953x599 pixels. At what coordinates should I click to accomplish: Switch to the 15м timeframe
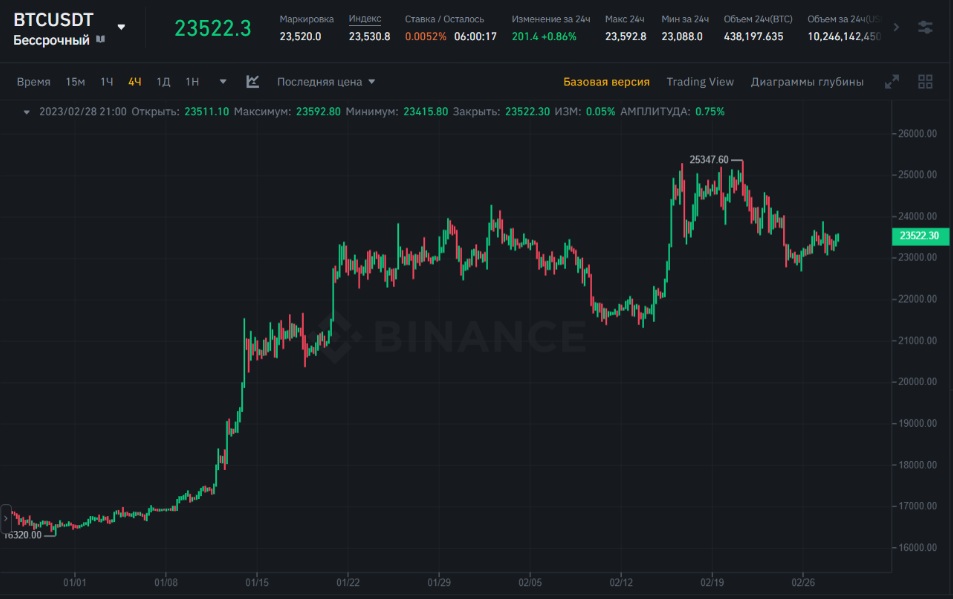click(x=75, y=82)
